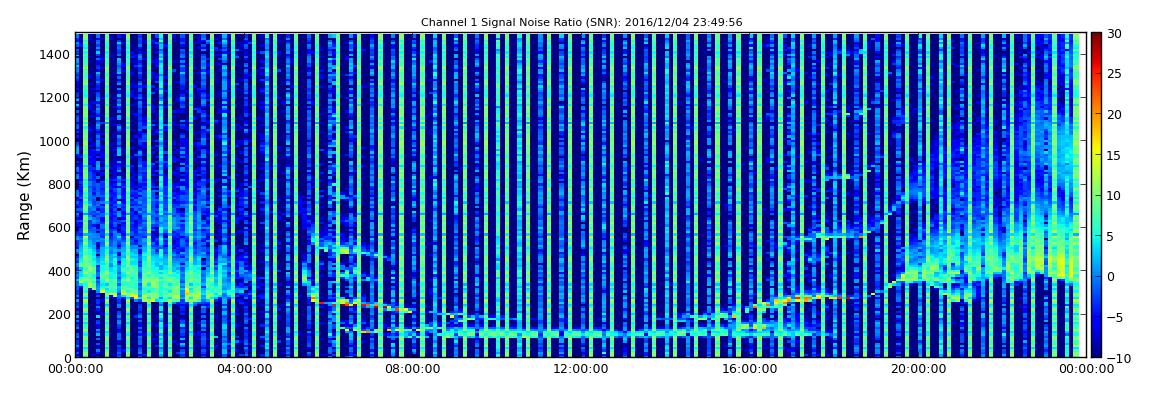Click the colorbar 10 value label
Image resolution: width=1150 pixels, height=407 pixels.
pyautogui.click(x=1115, y=195)
